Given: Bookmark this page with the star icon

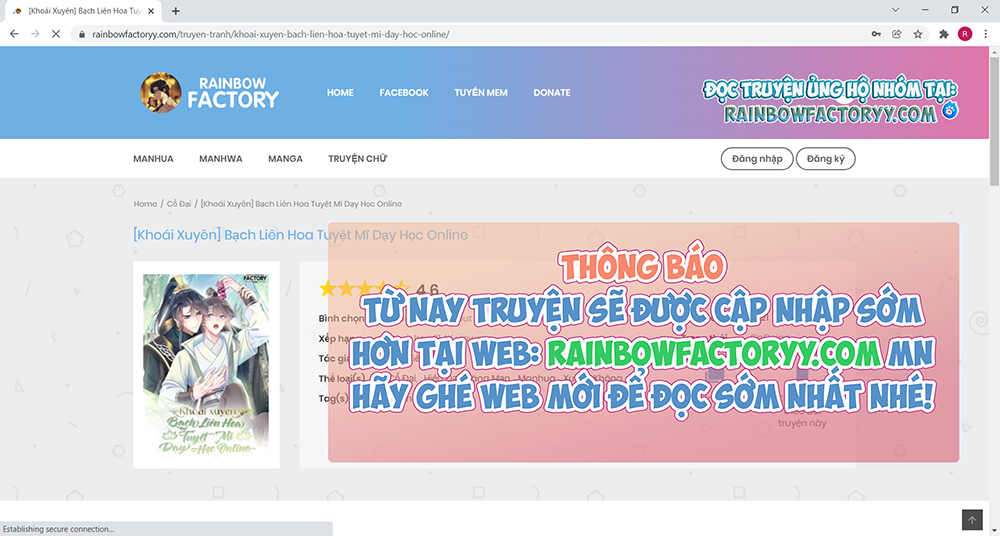Looking at the screenshot, I should tap(918, 34).
